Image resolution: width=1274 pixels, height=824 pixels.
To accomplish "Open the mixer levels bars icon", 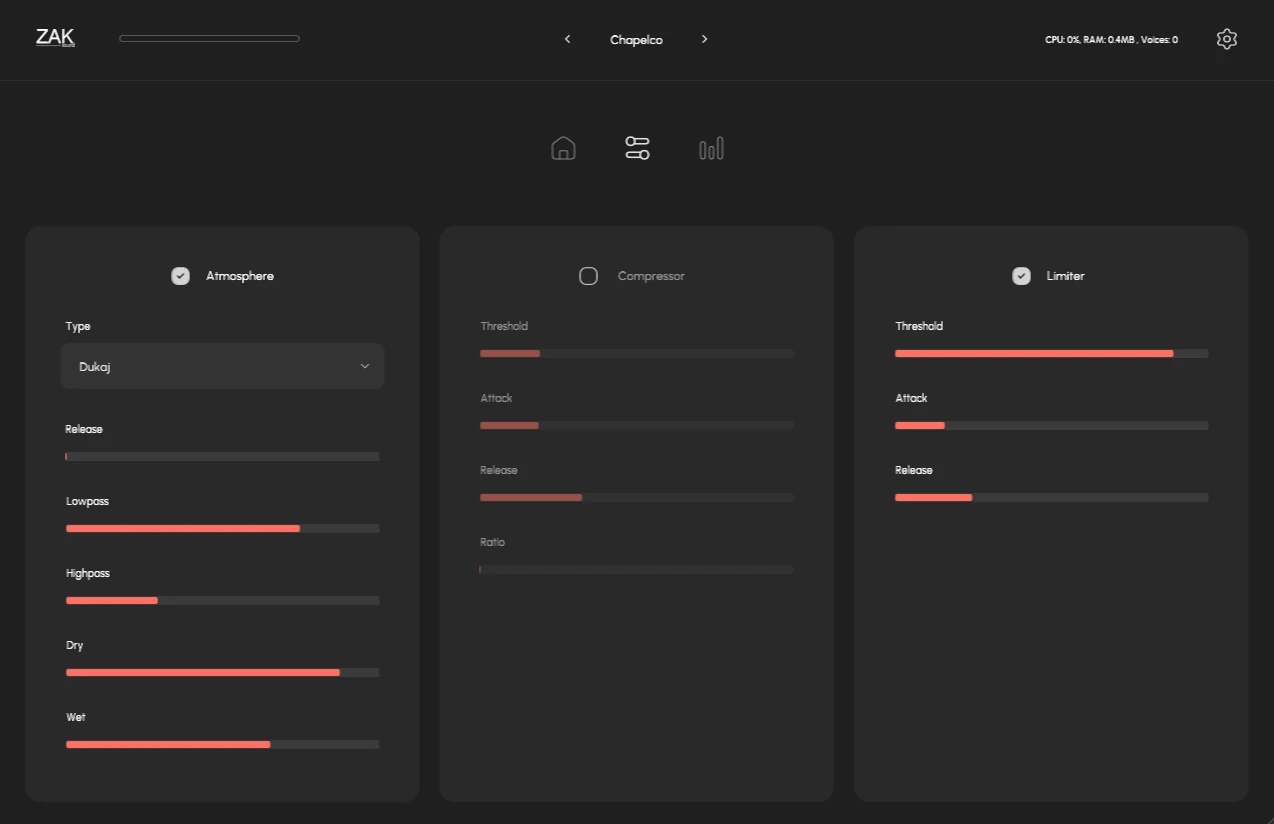I will click(711, 149).
